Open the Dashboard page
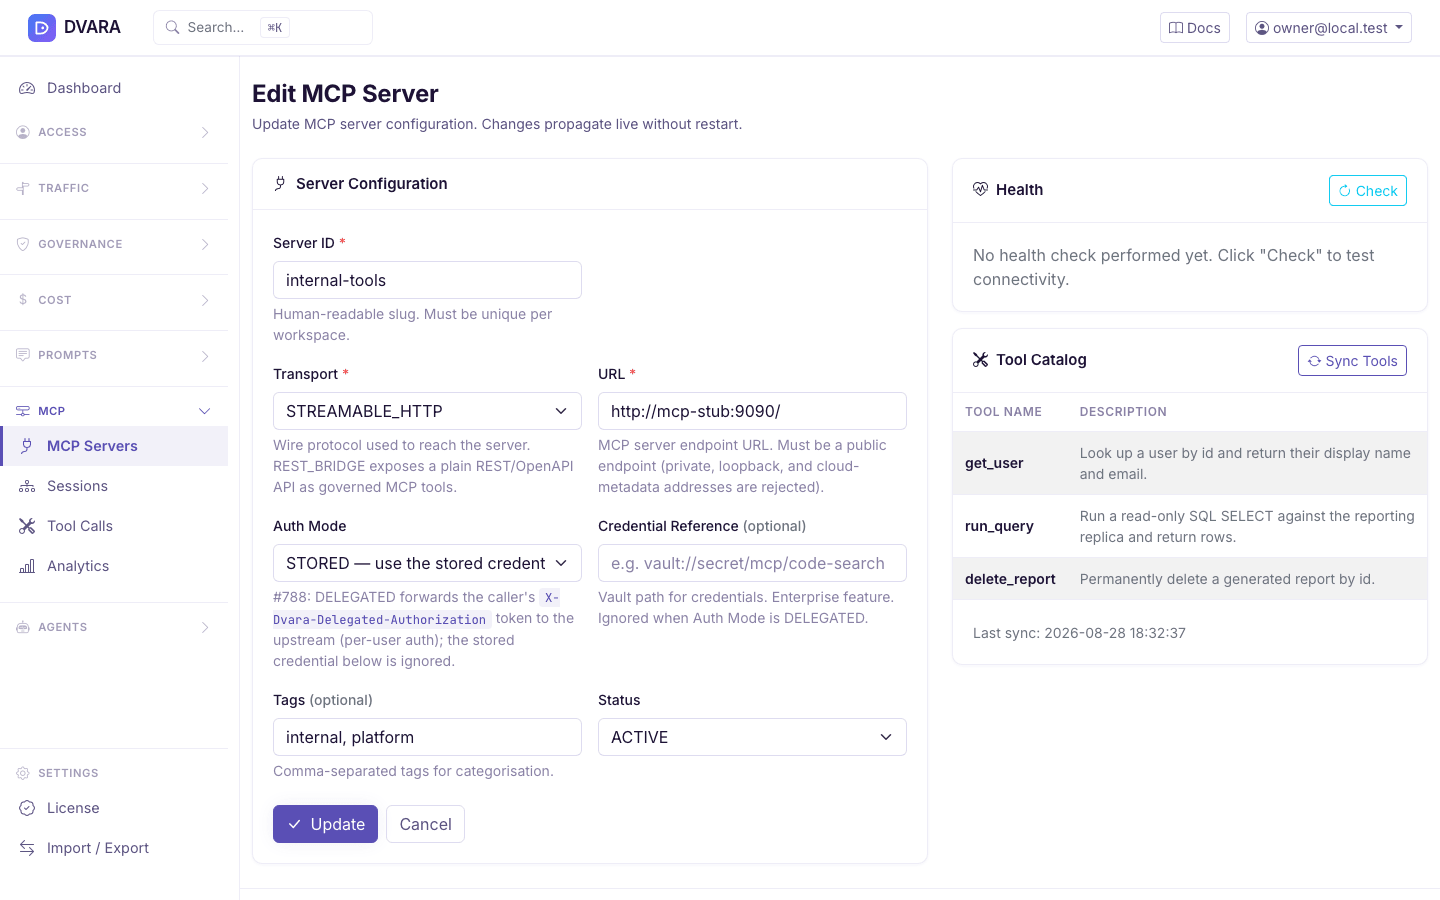1440x900 pixels. pyautogui.click(x=114, y=88)
